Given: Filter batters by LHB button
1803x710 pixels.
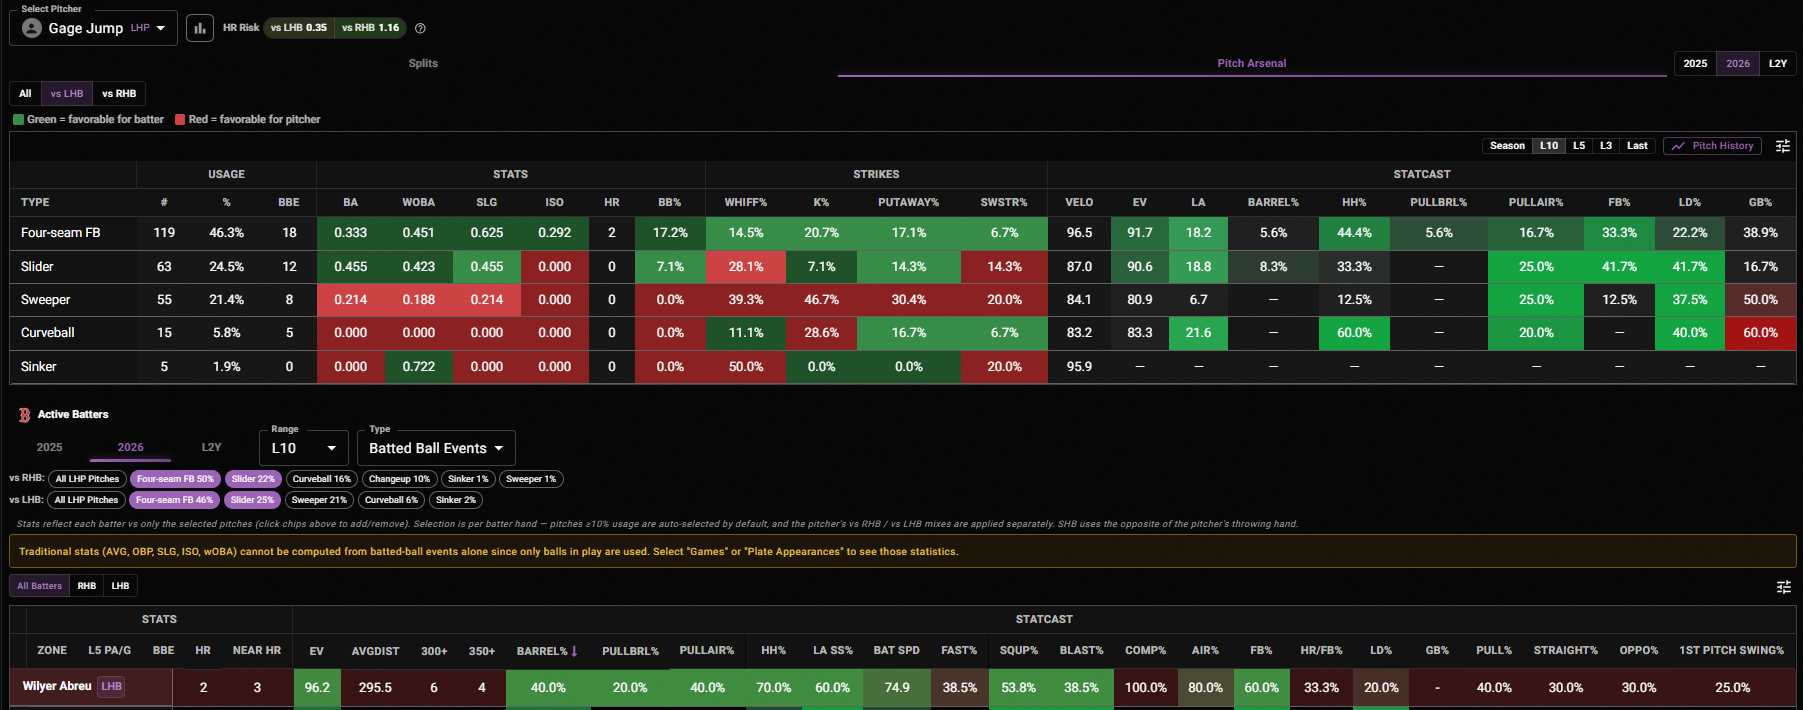Looking at the screenshot, I should click(x=120, y=586).
